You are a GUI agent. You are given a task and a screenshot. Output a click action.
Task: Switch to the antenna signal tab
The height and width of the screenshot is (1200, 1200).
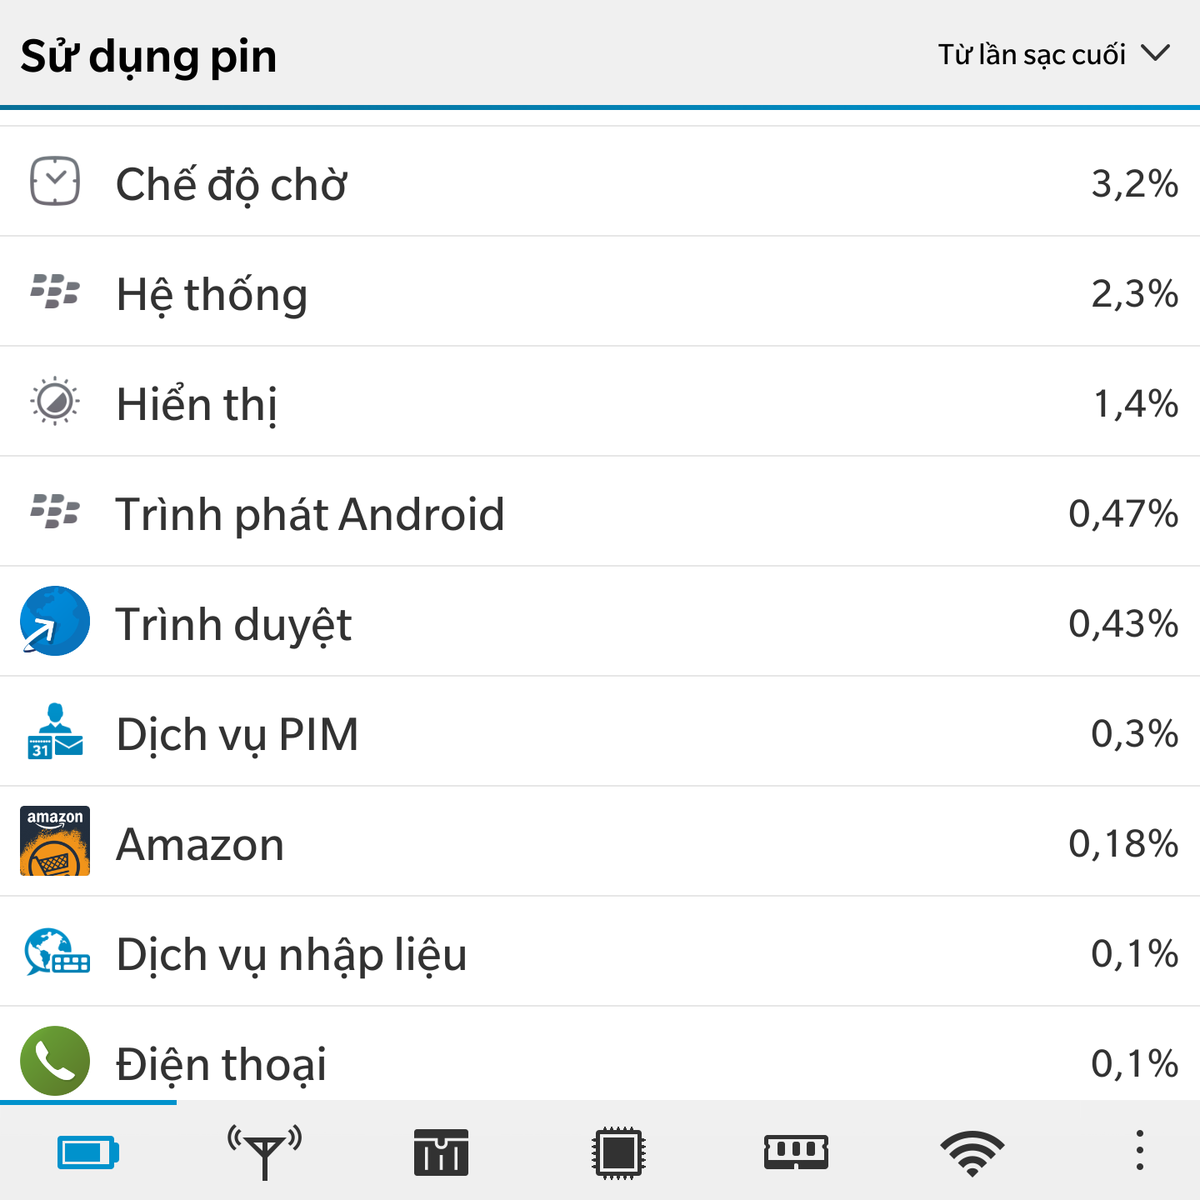[264, 1152]
